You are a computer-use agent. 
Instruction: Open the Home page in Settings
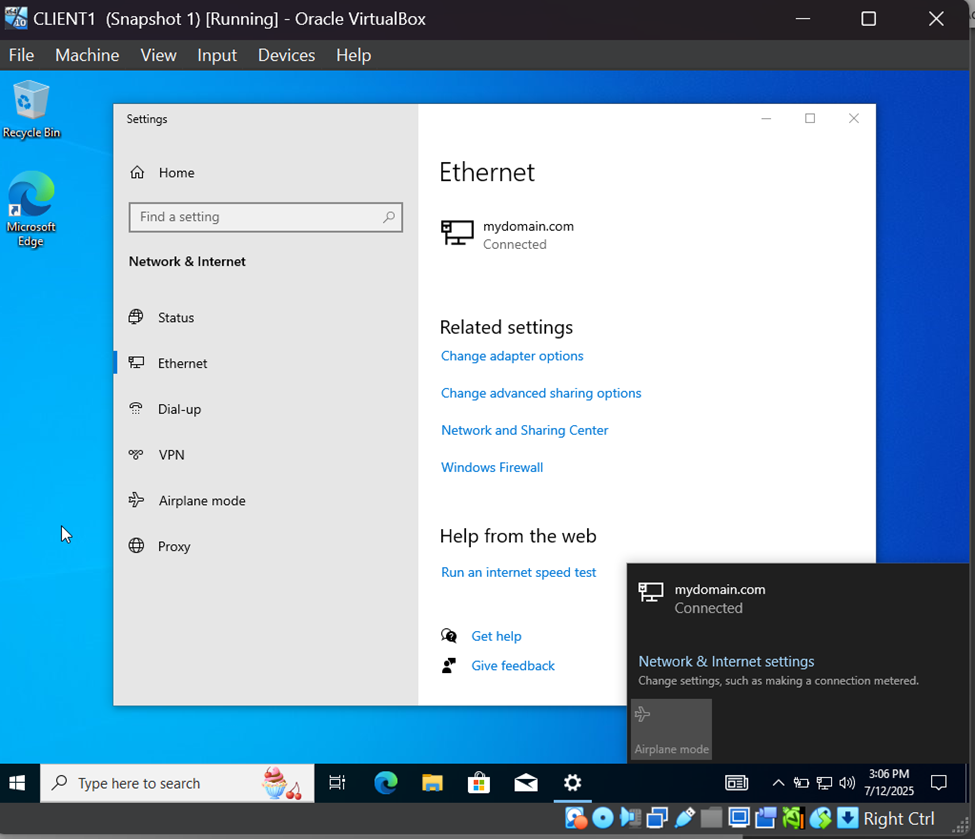click(x=162, y=173)
